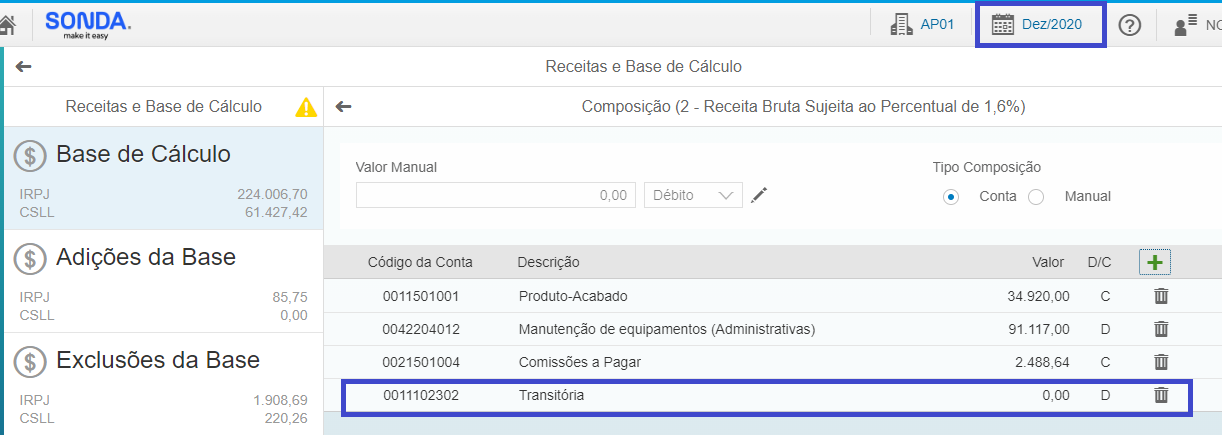Open the AP01 company selector

pos(921,25)
